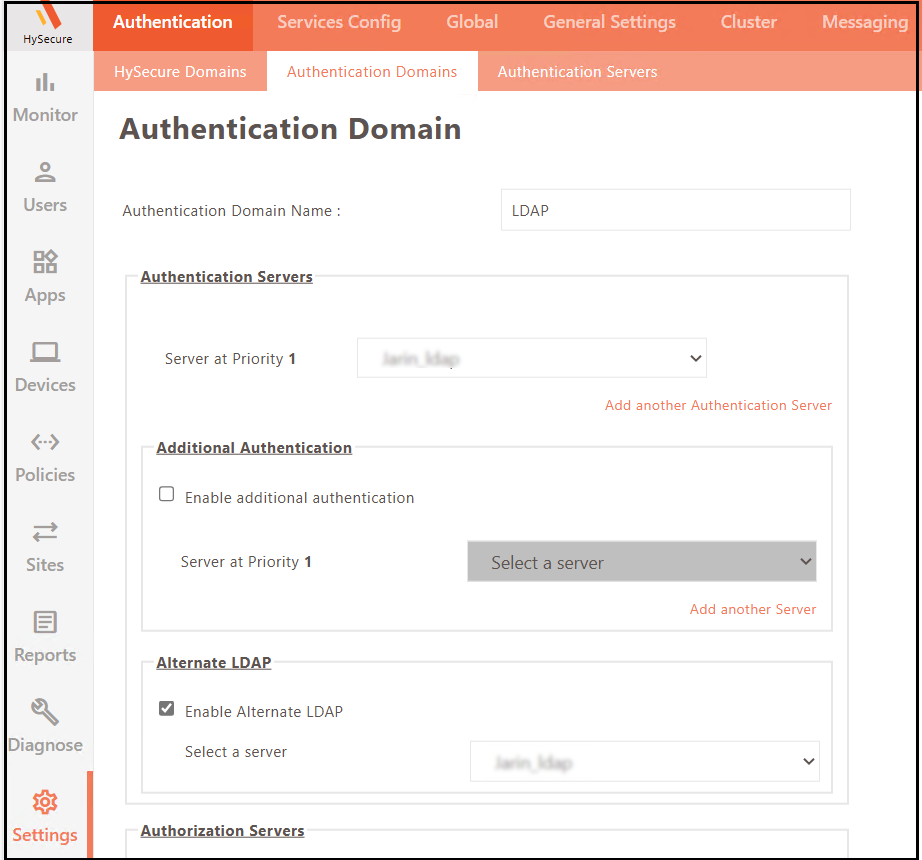Open the Apps grid icon
Screen dimensions: 922x860
pyautogui.click(x=45, y=262)
